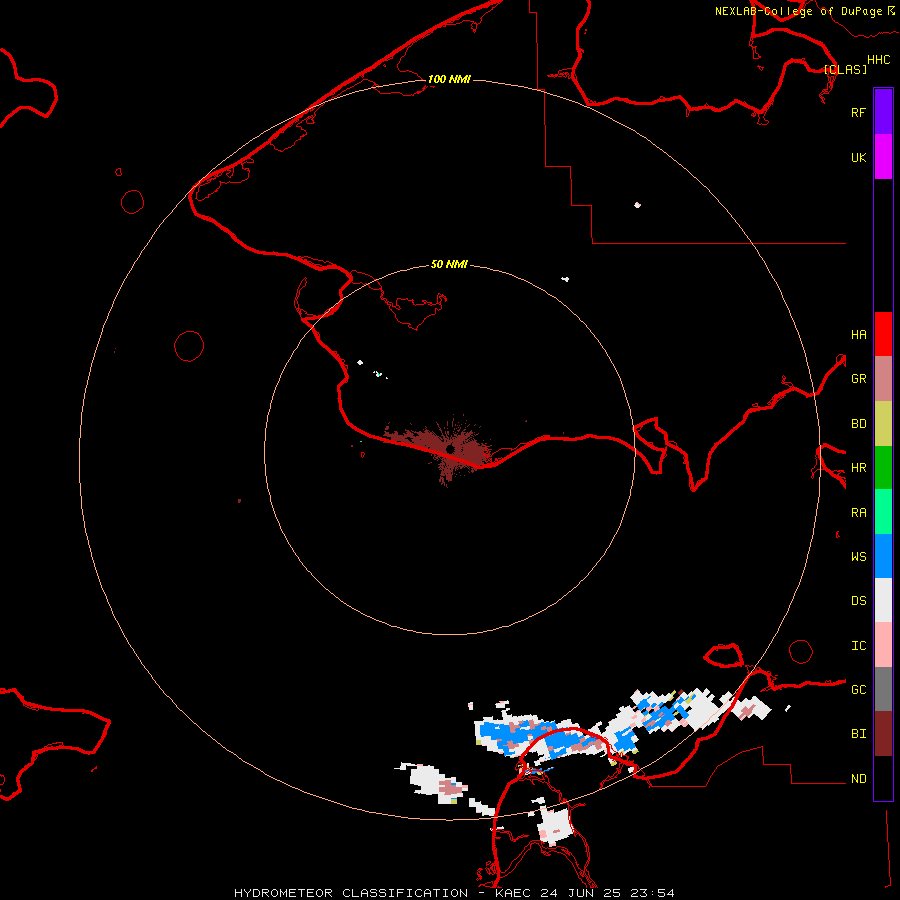Screen dimensions: 900x900
Task: Click the KAEC radar site identifier
Action: coord(513,893)
